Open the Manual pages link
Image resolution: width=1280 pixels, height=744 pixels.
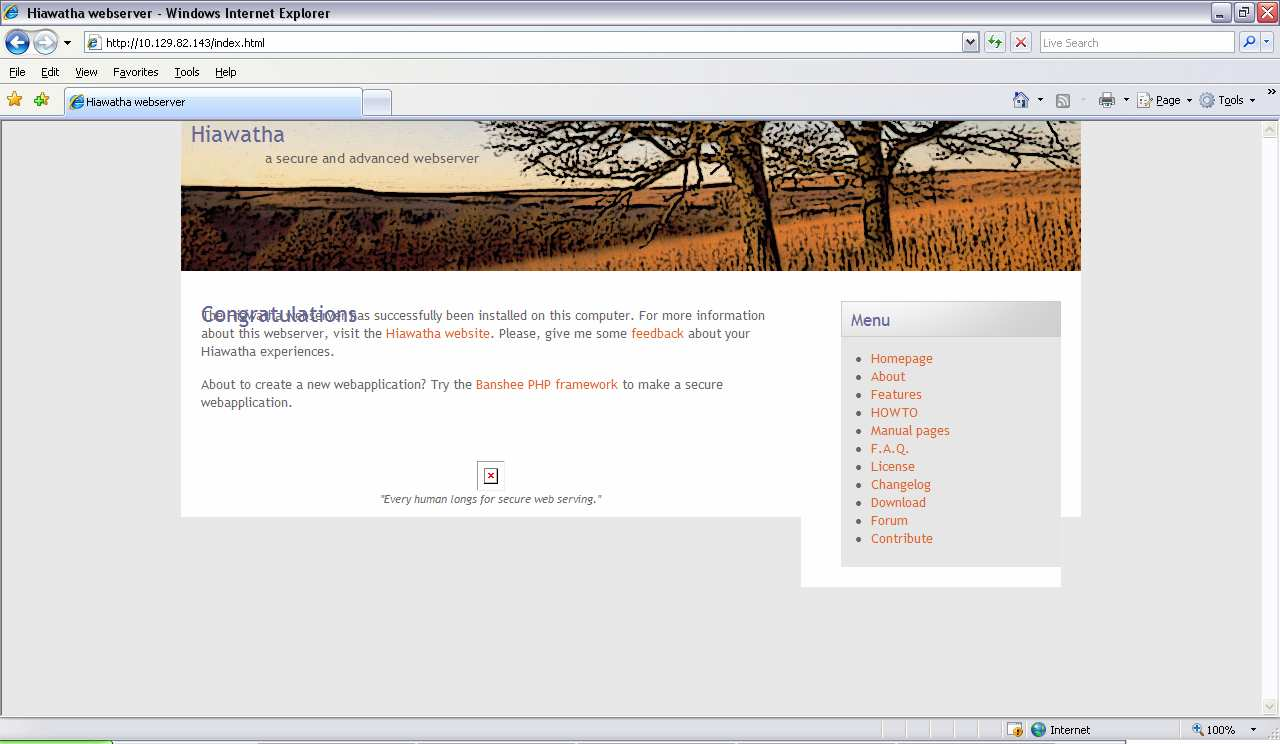coord(910,431)
